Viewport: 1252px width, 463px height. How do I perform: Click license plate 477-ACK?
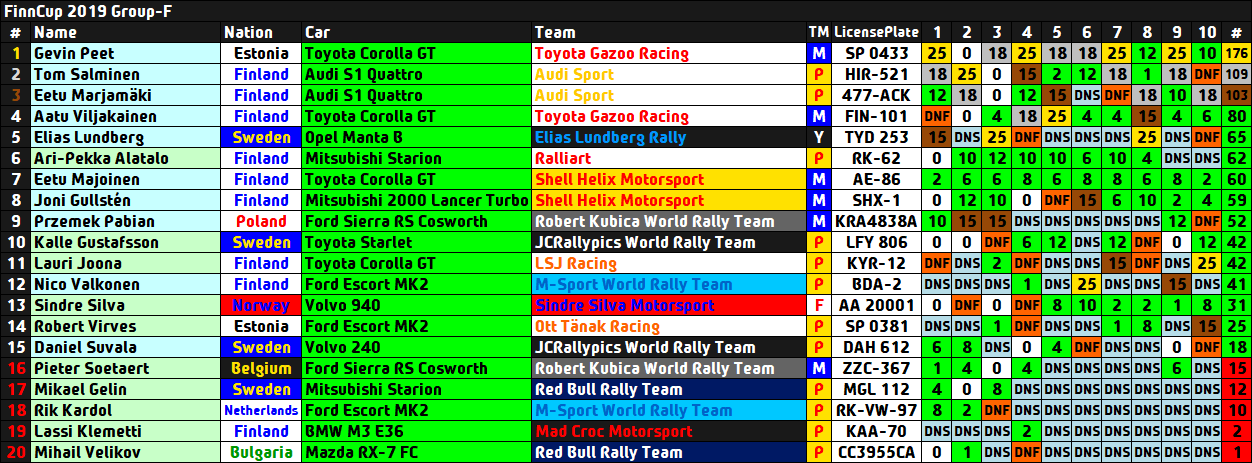(x=877, y=95)
